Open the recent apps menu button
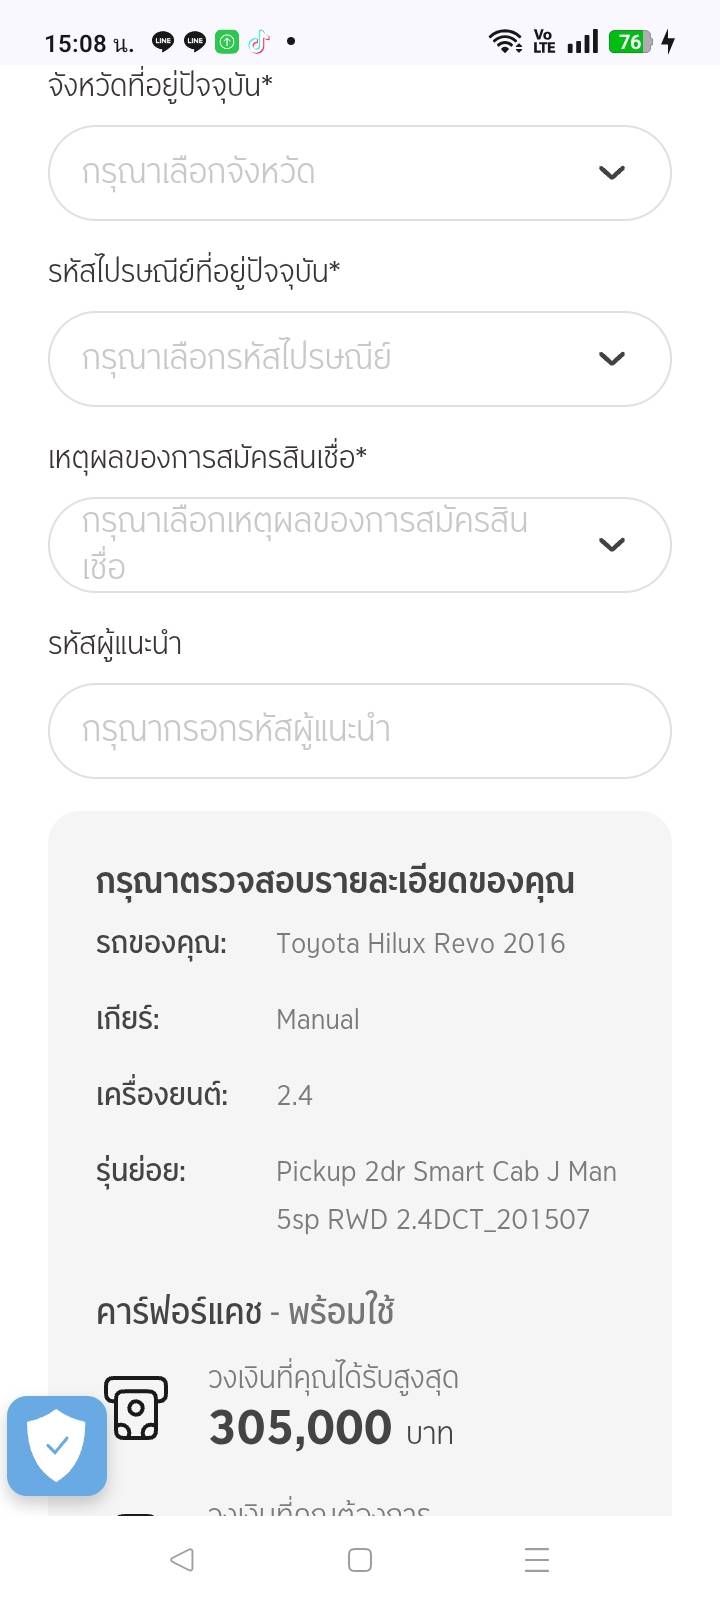The width and height of the screenshot is (720, 1604). point(537,1560)
